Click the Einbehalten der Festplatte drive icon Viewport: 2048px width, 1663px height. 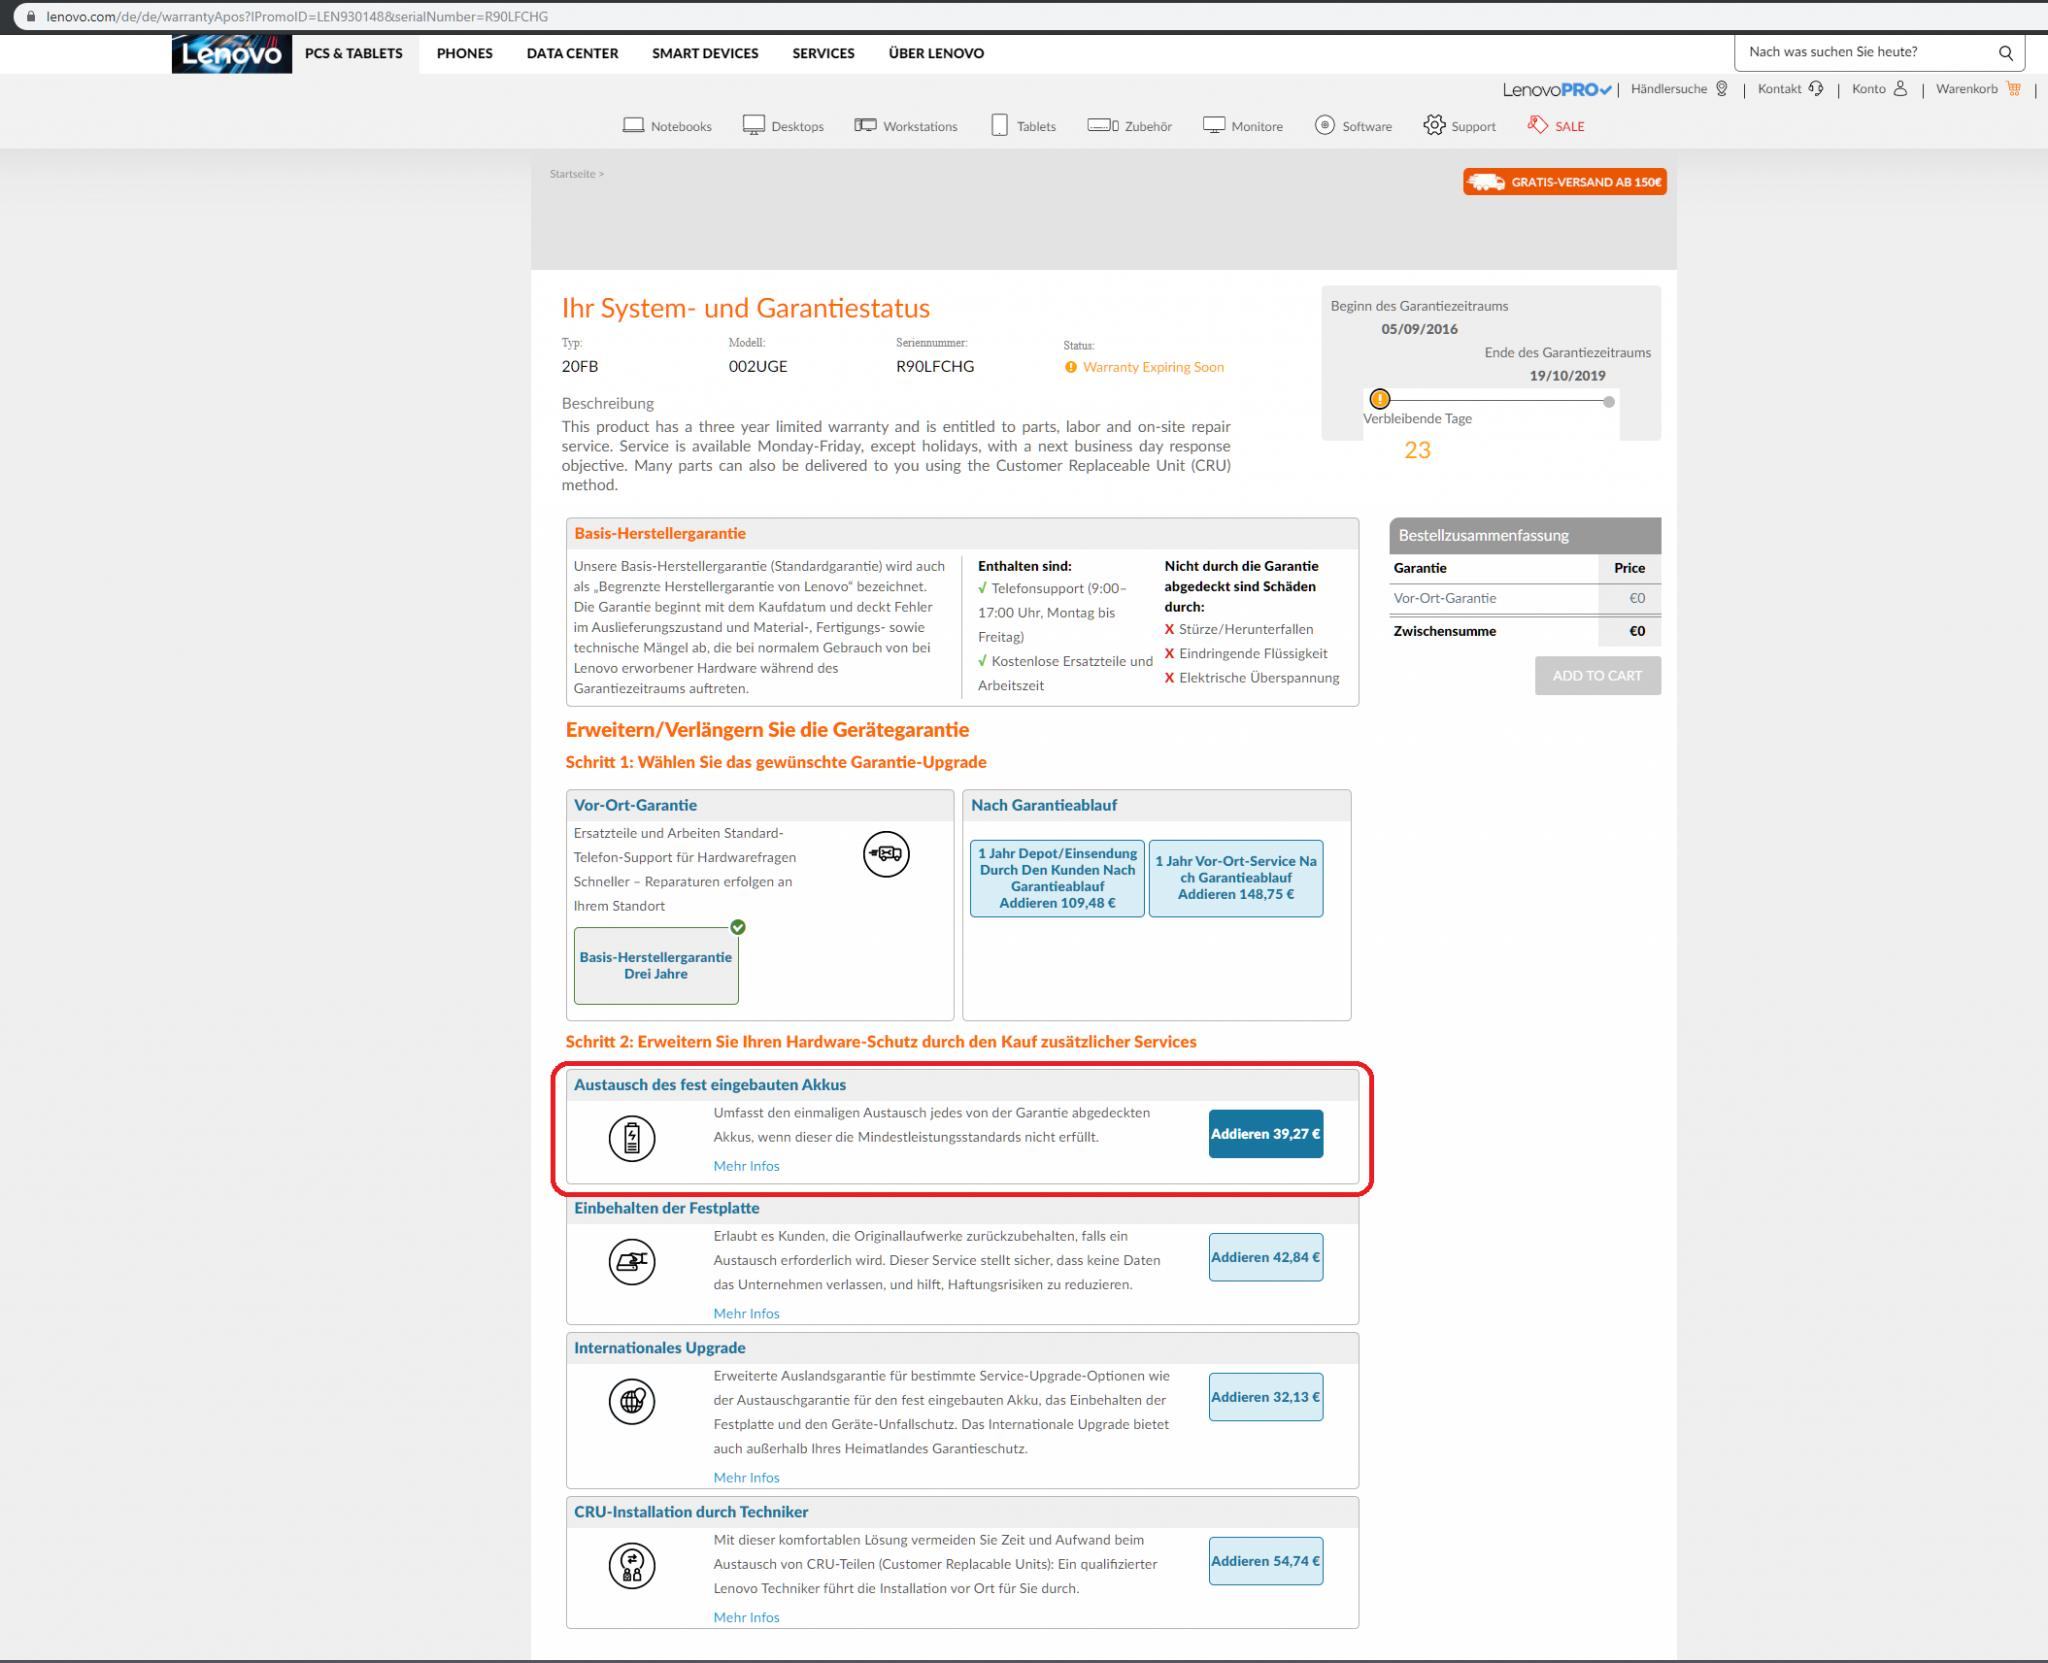[x=632, y=1262]
